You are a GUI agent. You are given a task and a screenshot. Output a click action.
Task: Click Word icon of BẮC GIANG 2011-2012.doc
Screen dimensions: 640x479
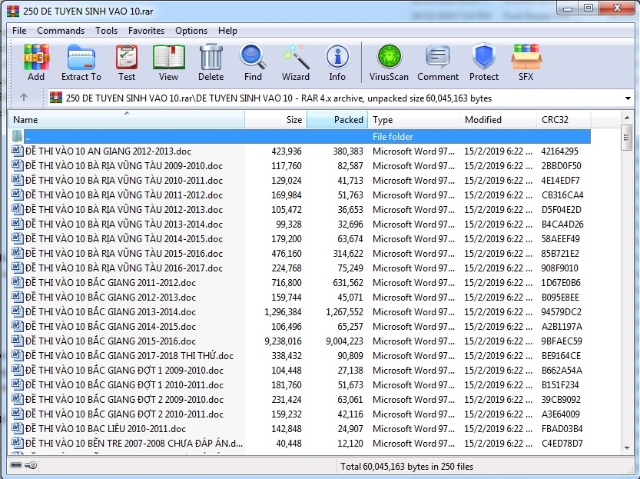[x=17, y=282]
